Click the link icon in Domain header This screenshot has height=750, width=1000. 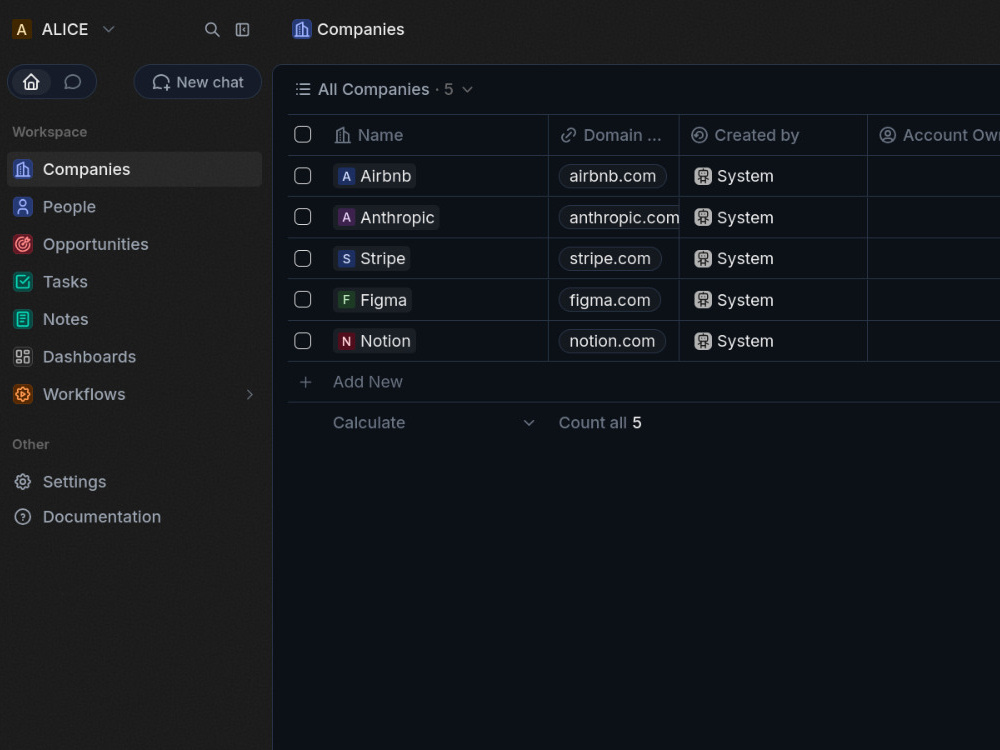[568, 135]
